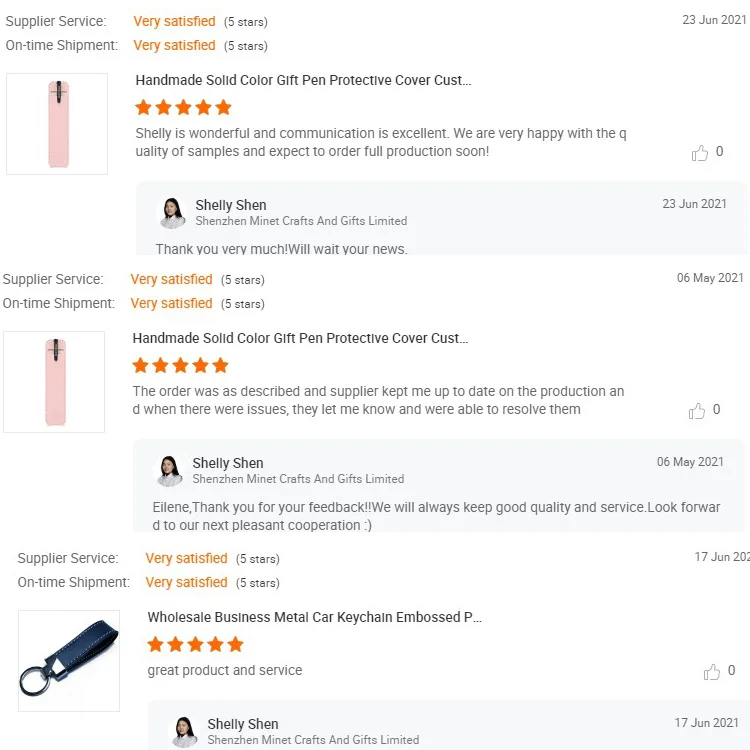
Task: Open first 'Handmade Solid Color Gift Pen Protective Cover' title
Action: click(303, 80)
